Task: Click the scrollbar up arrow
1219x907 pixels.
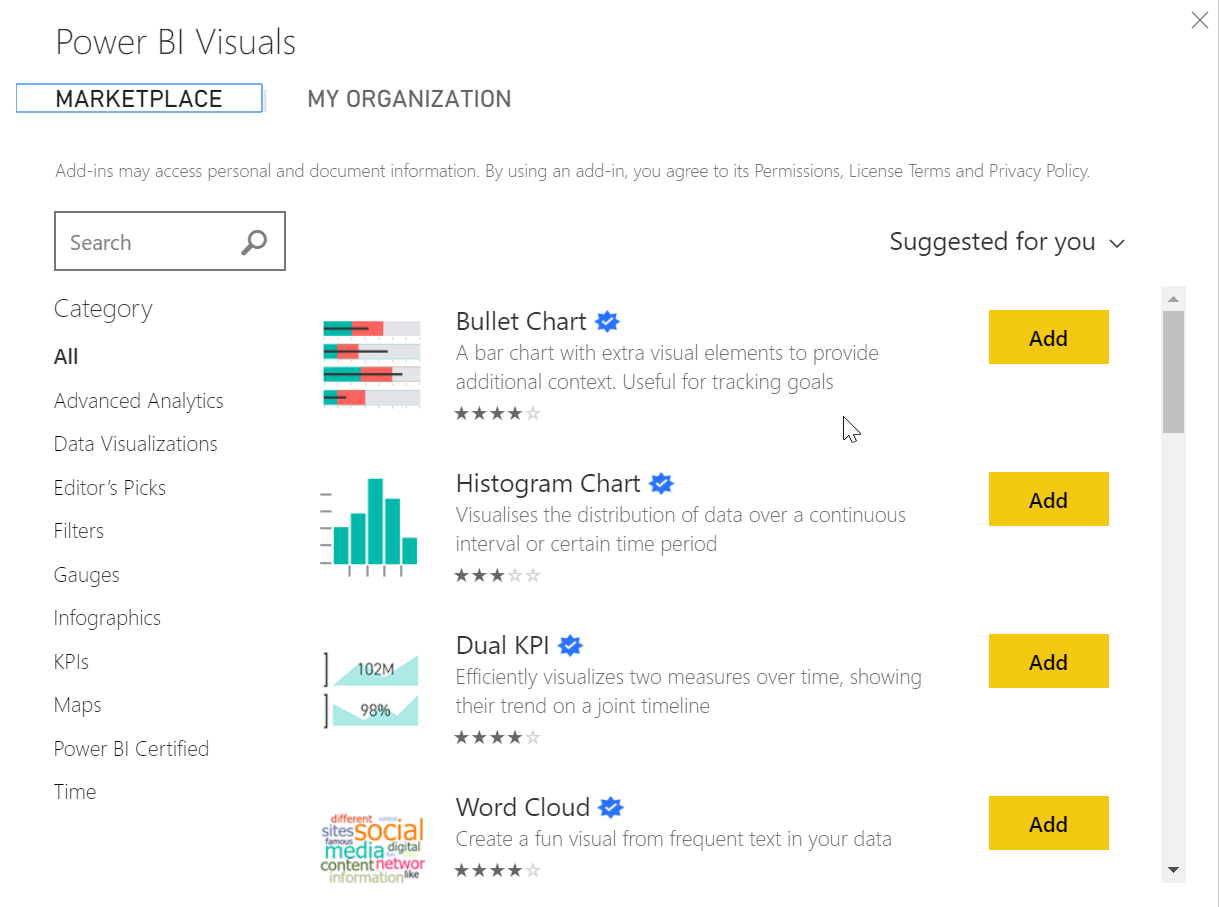Action: point(1172,297)
